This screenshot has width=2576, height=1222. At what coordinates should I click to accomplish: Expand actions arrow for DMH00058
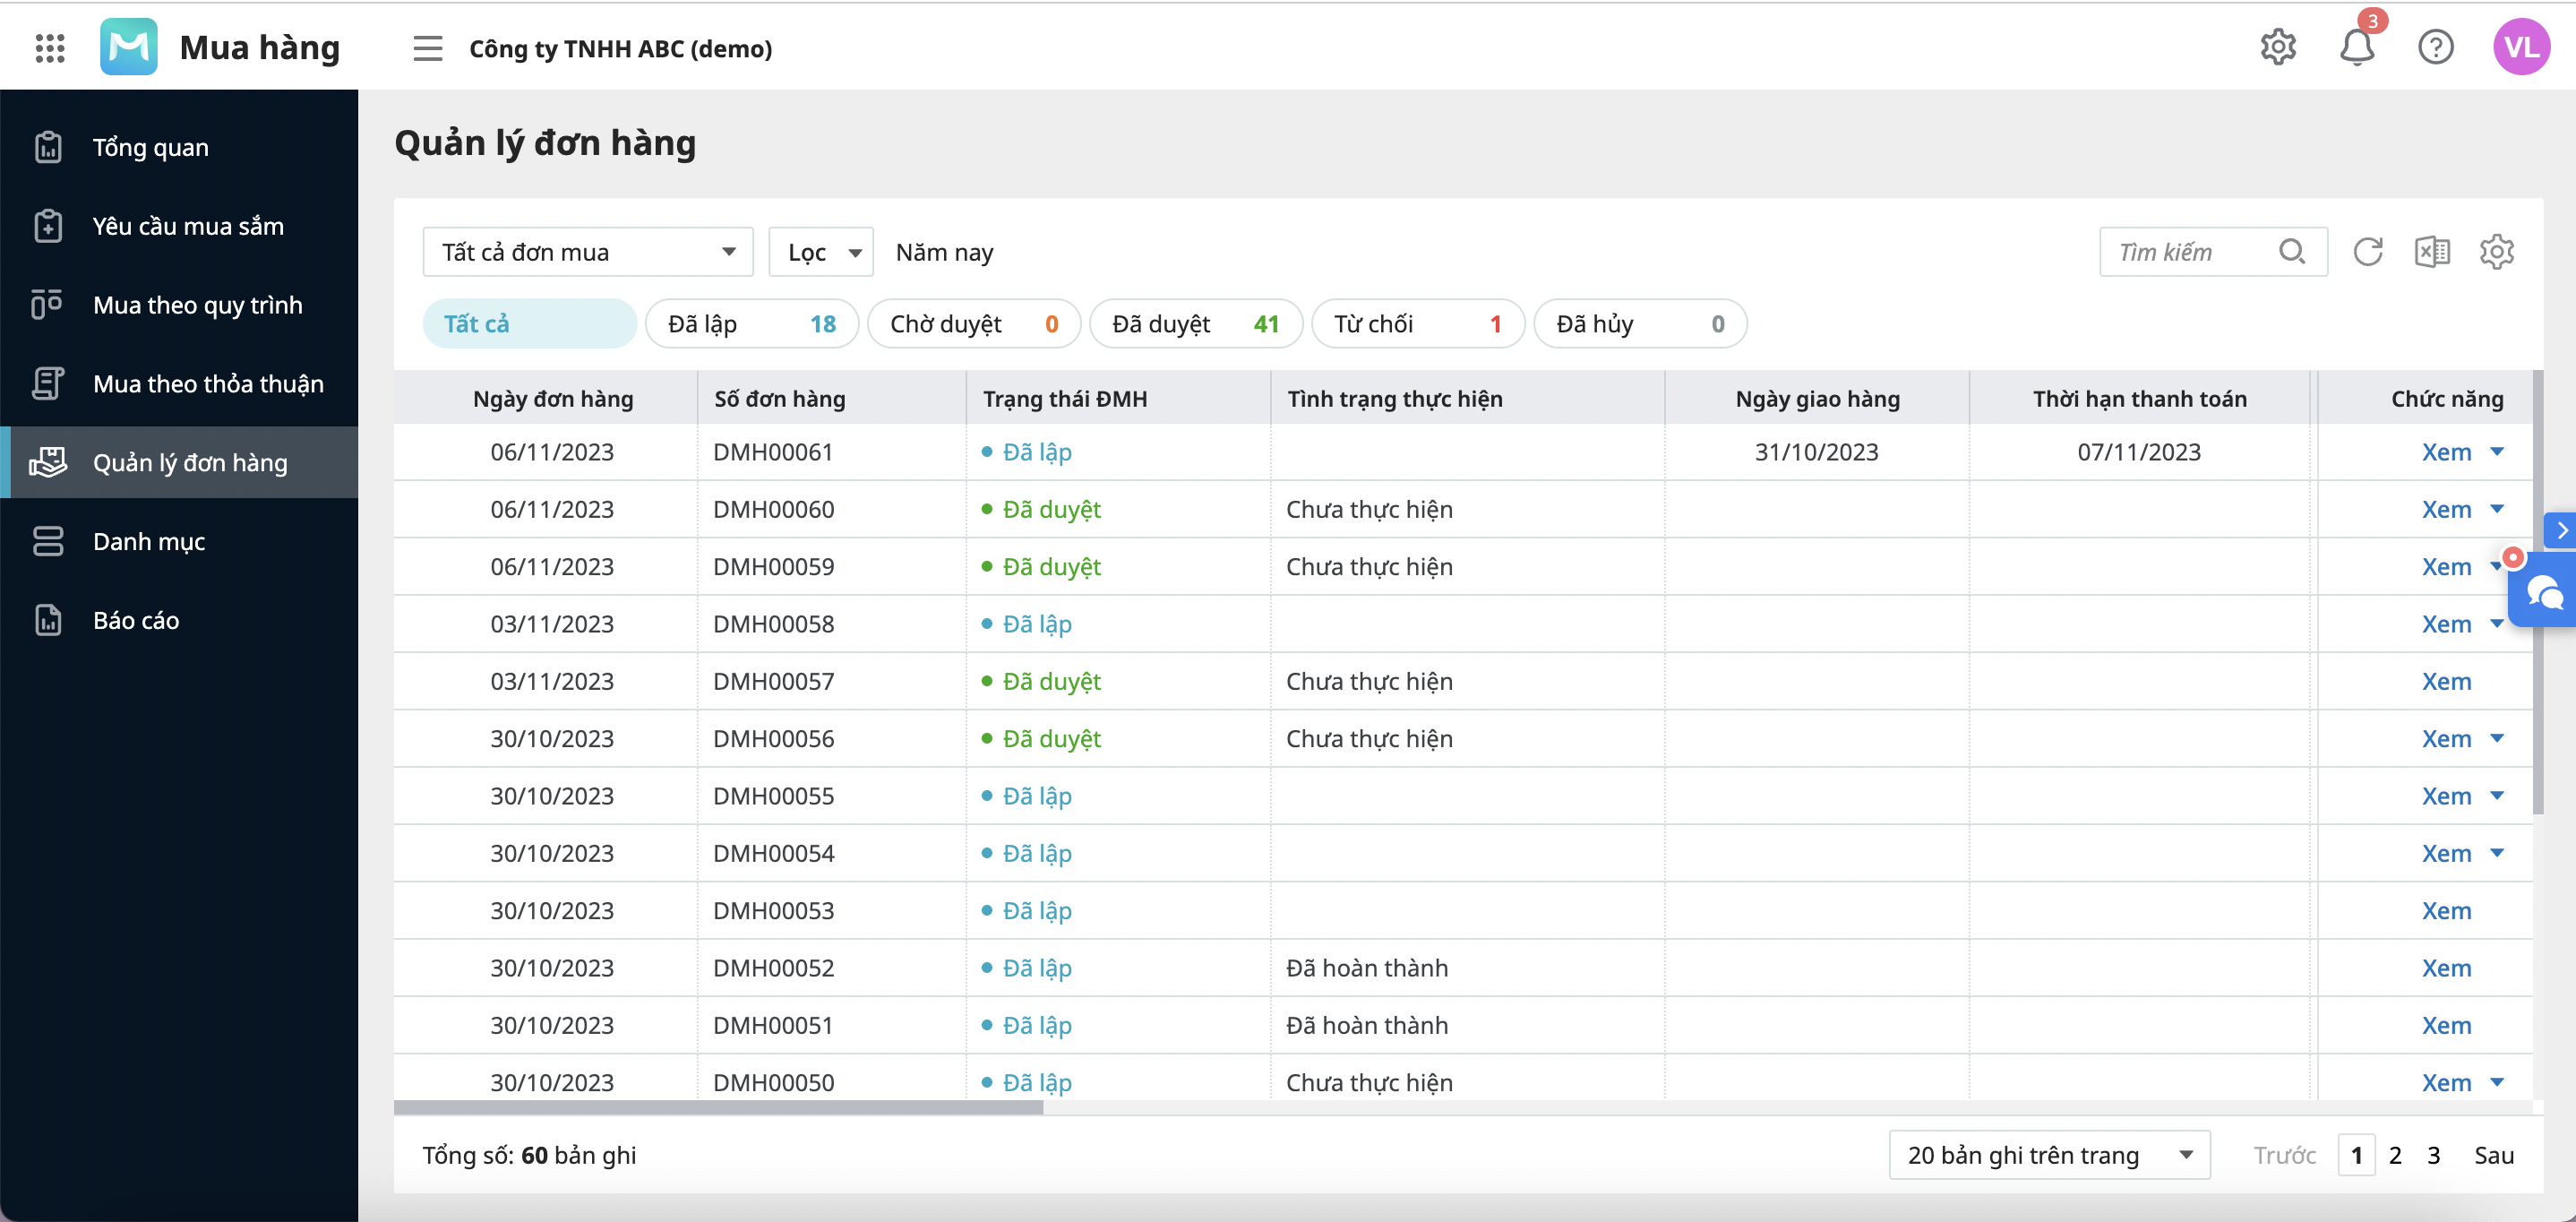[2496, 624]
